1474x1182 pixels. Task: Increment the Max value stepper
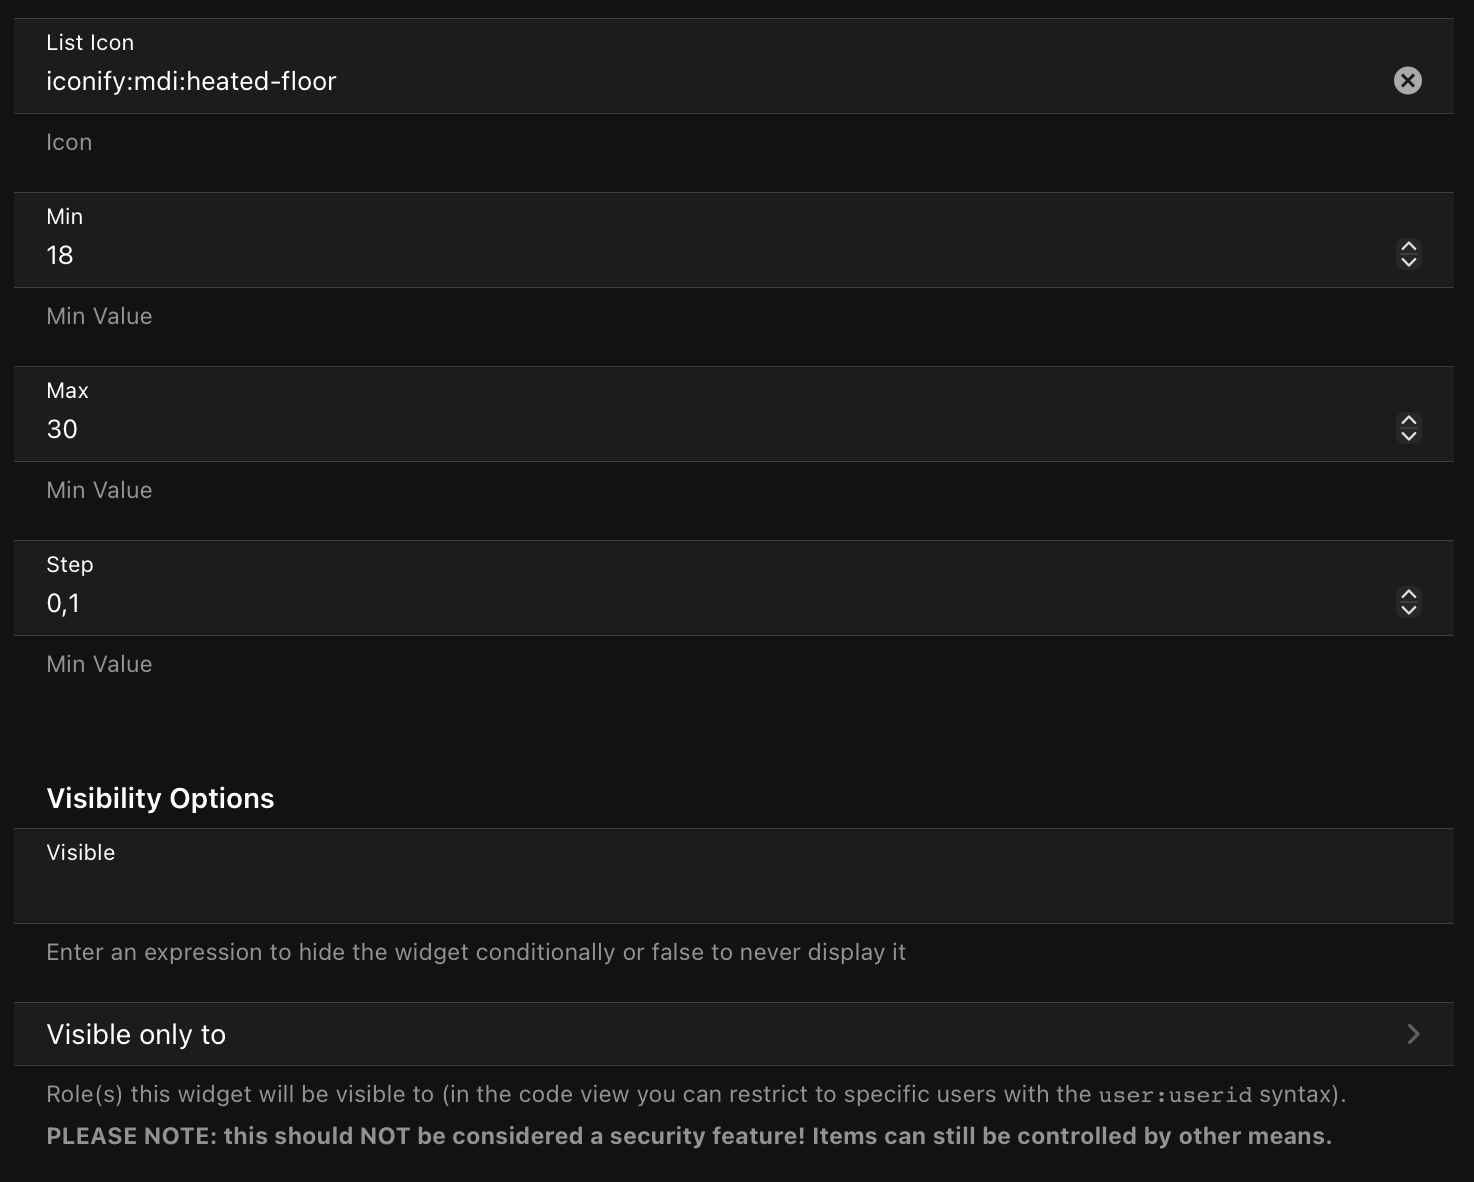1408,421
